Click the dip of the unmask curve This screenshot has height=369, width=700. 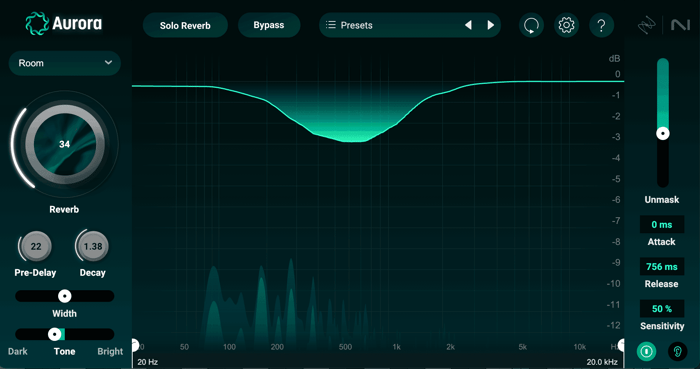point(355,141)
